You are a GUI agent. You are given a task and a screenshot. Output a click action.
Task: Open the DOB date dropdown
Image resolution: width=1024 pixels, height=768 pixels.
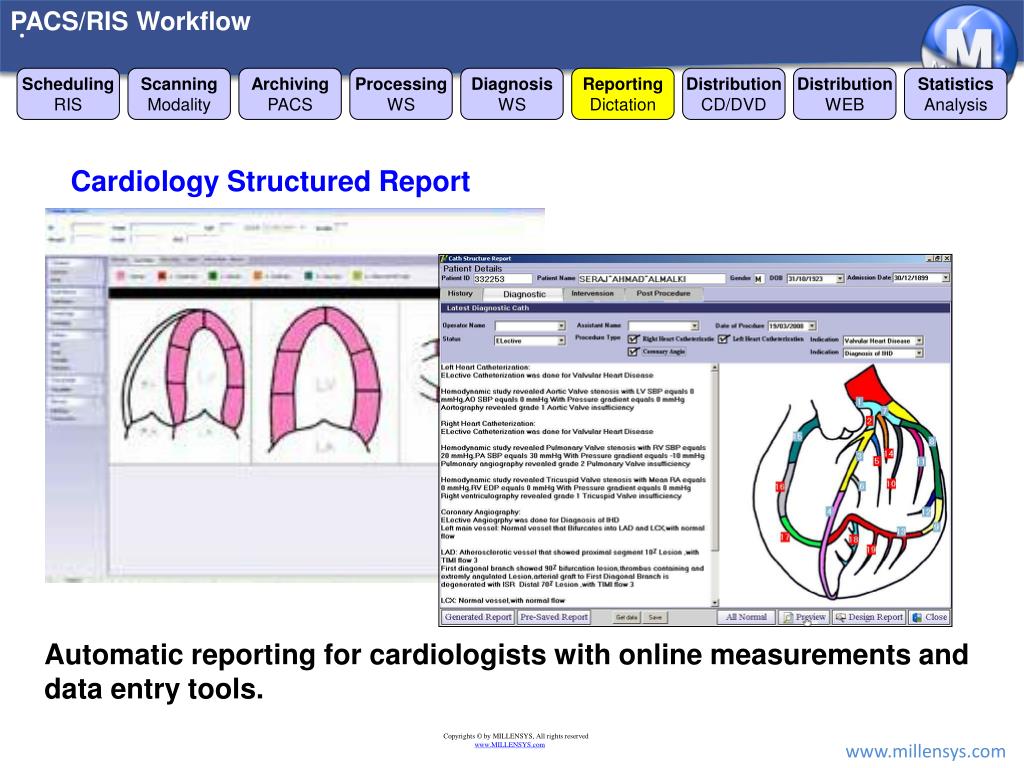[x=840, y=279]
